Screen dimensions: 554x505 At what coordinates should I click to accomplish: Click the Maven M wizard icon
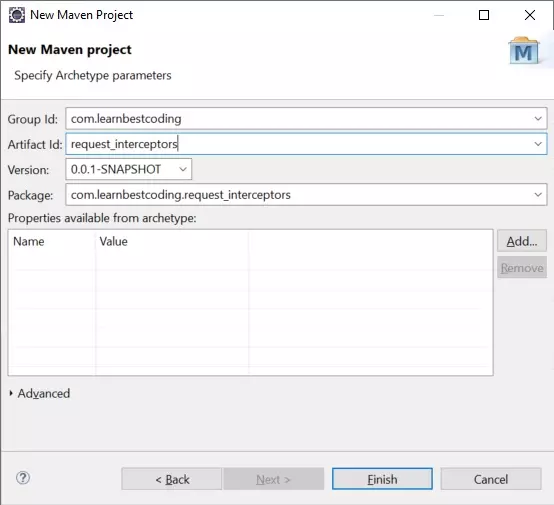pyautogui.click(x=524, y=51)
